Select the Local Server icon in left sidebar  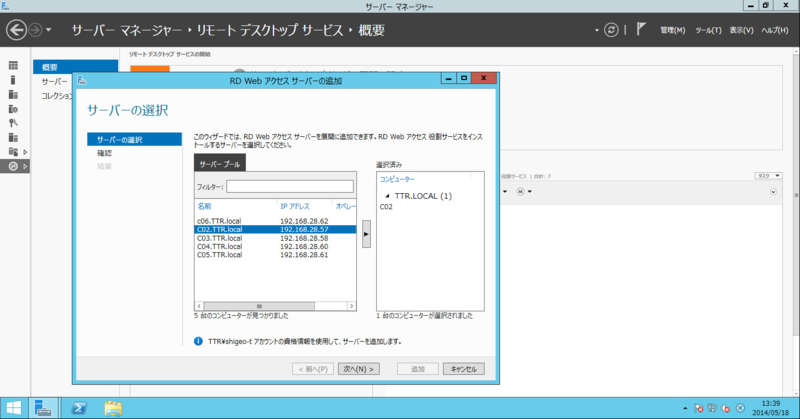pos(13,80)
